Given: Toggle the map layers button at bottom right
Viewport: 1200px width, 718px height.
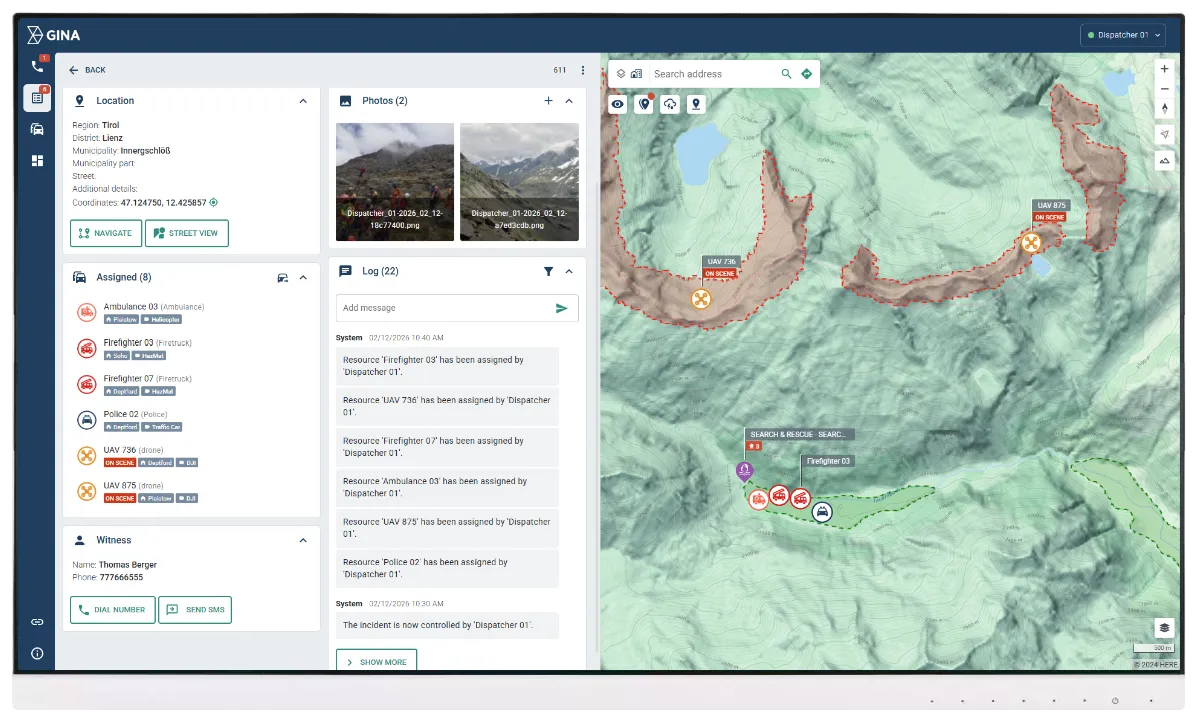Looking at the screenshot, I should tap(1164, 627).
